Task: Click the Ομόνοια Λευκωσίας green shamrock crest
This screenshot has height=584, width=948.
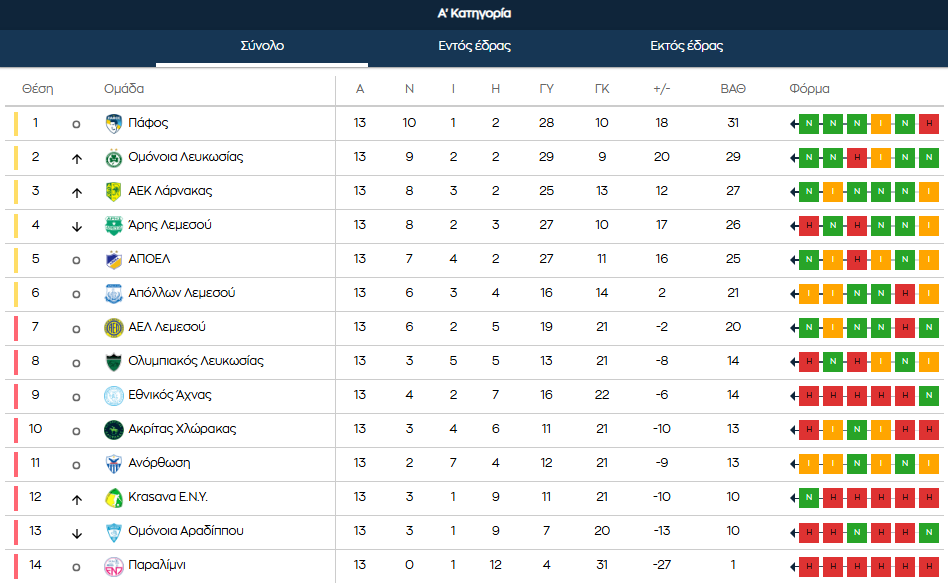Action: (x=113, y=158)
